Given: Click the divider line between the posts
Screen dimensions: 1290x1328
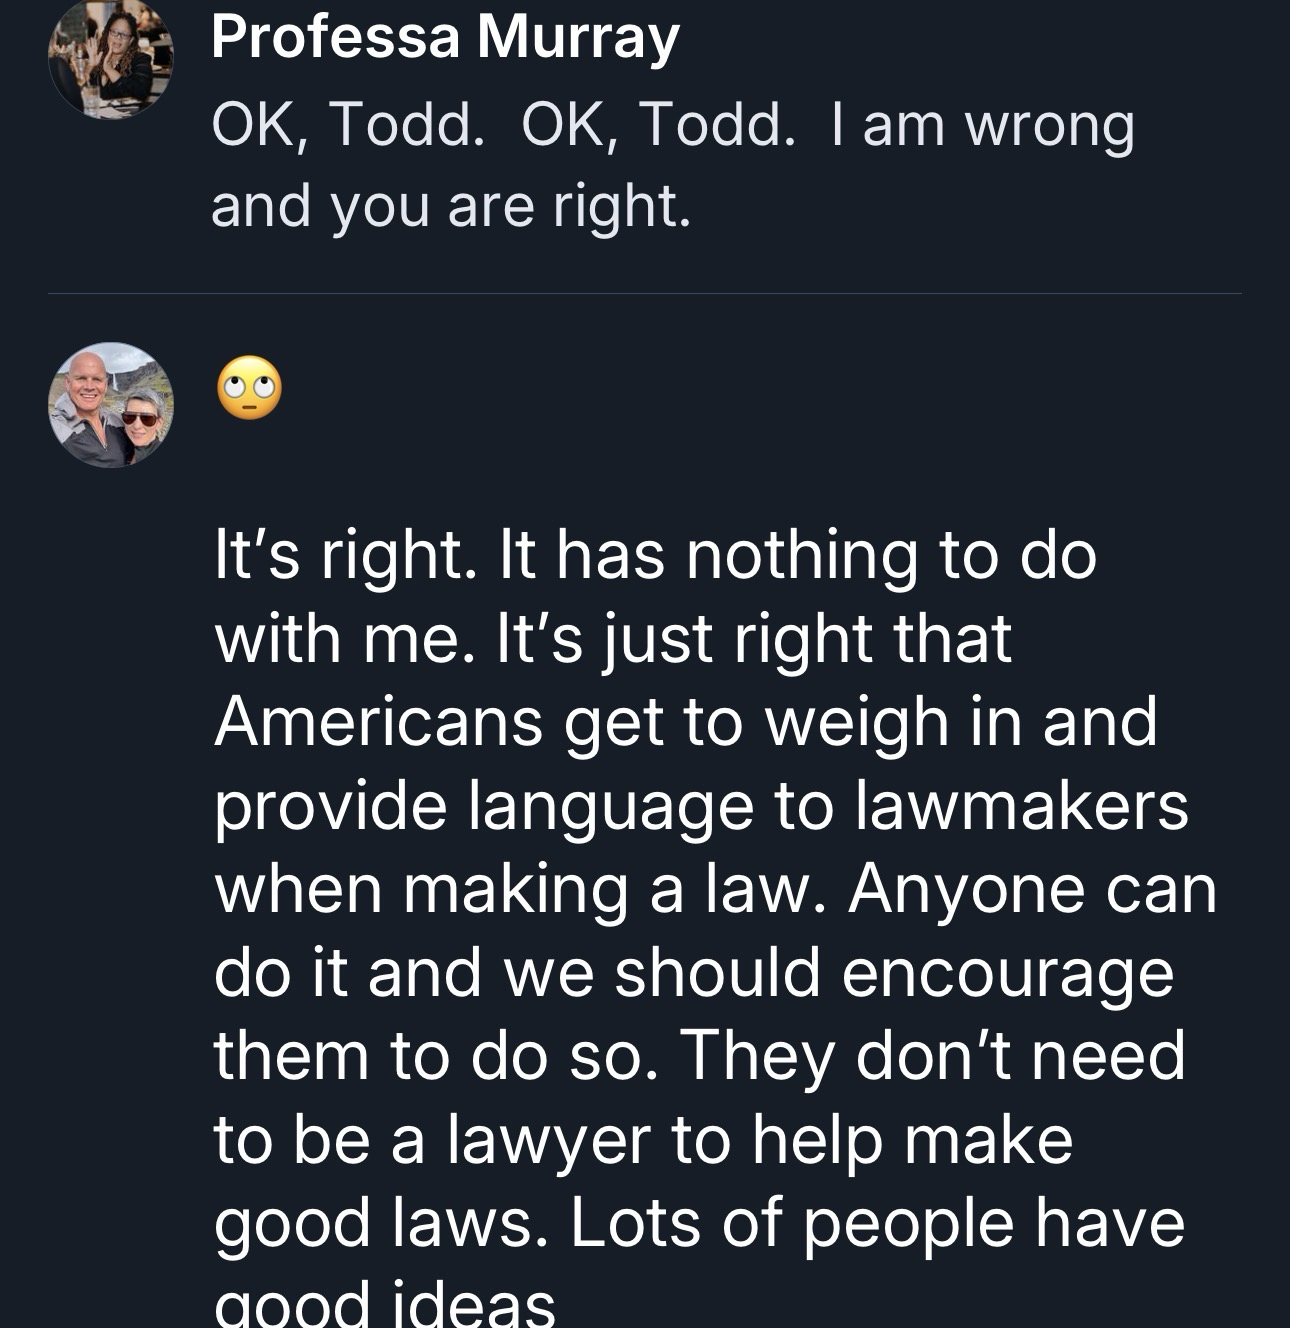Looking at the screenshot, I should (x=645, y=294).
